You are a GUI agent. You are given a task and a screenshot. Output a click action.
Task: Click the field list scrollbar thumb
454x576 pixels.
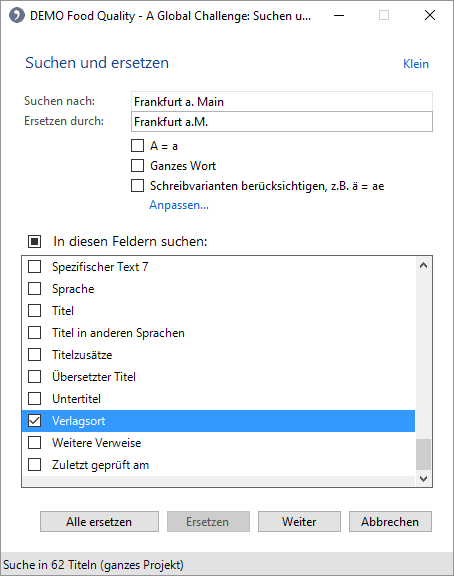coord(423,454)
